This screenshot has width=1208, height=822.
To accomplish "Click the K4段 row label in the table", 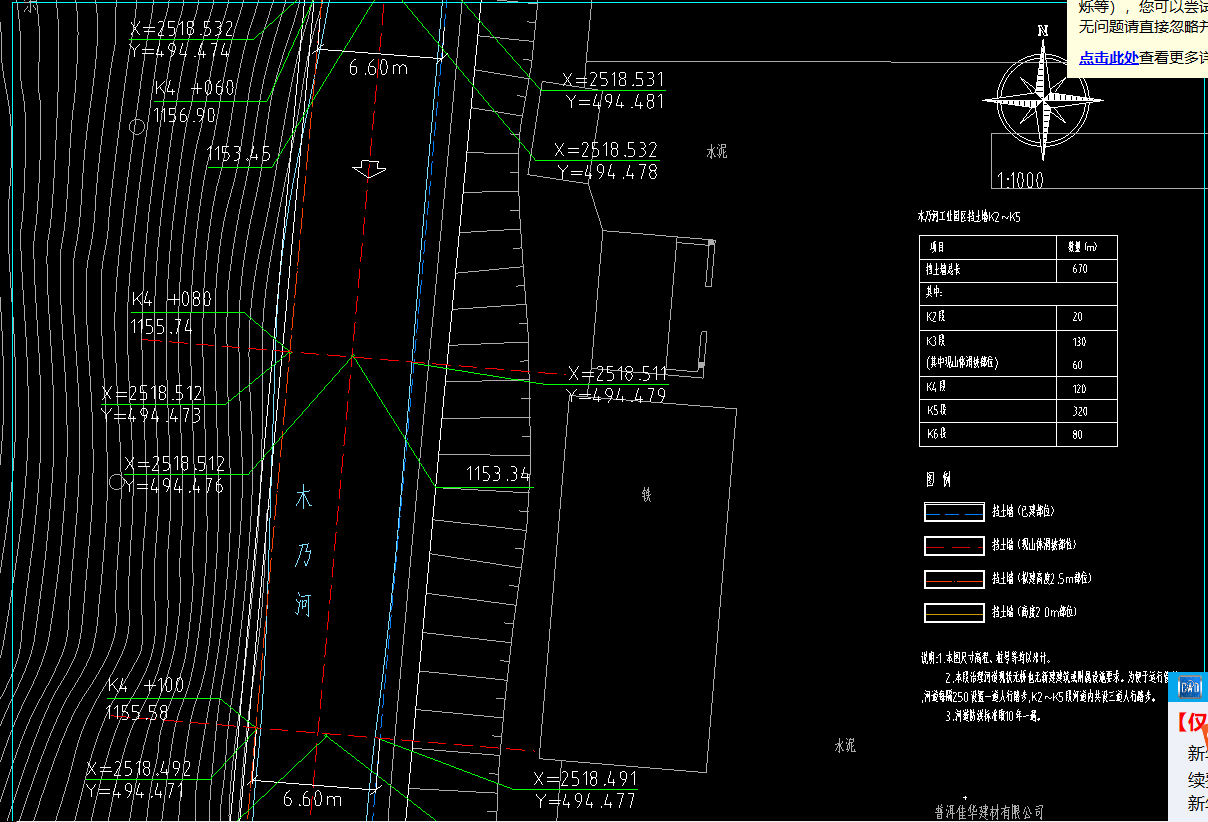I will (x=936, y=387).
